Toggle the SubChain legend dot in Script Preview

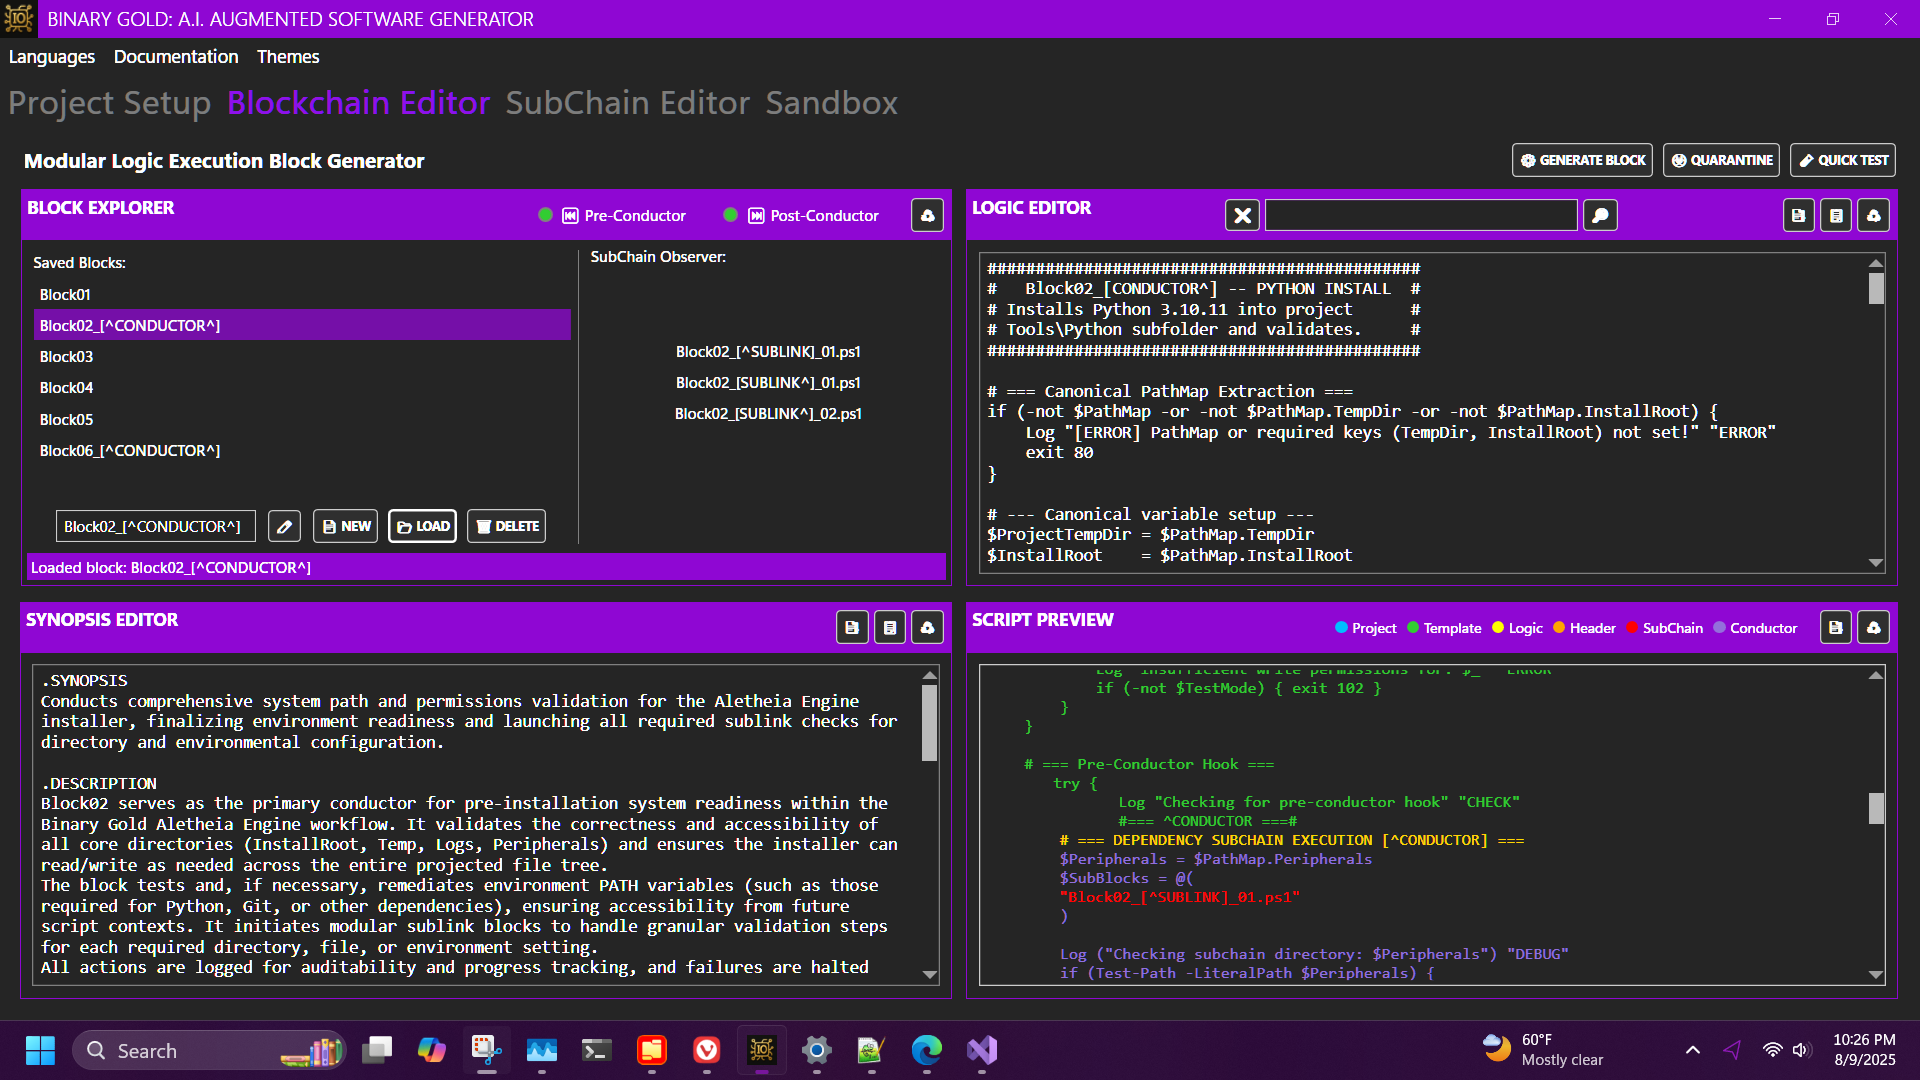pyautogui.click(x=1632, y=628)
